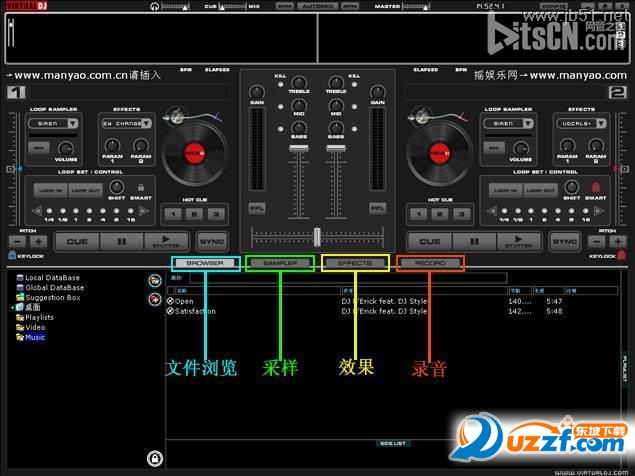
Task: Decrease pitch with left deck minus button
Action: tap(17, 242)
